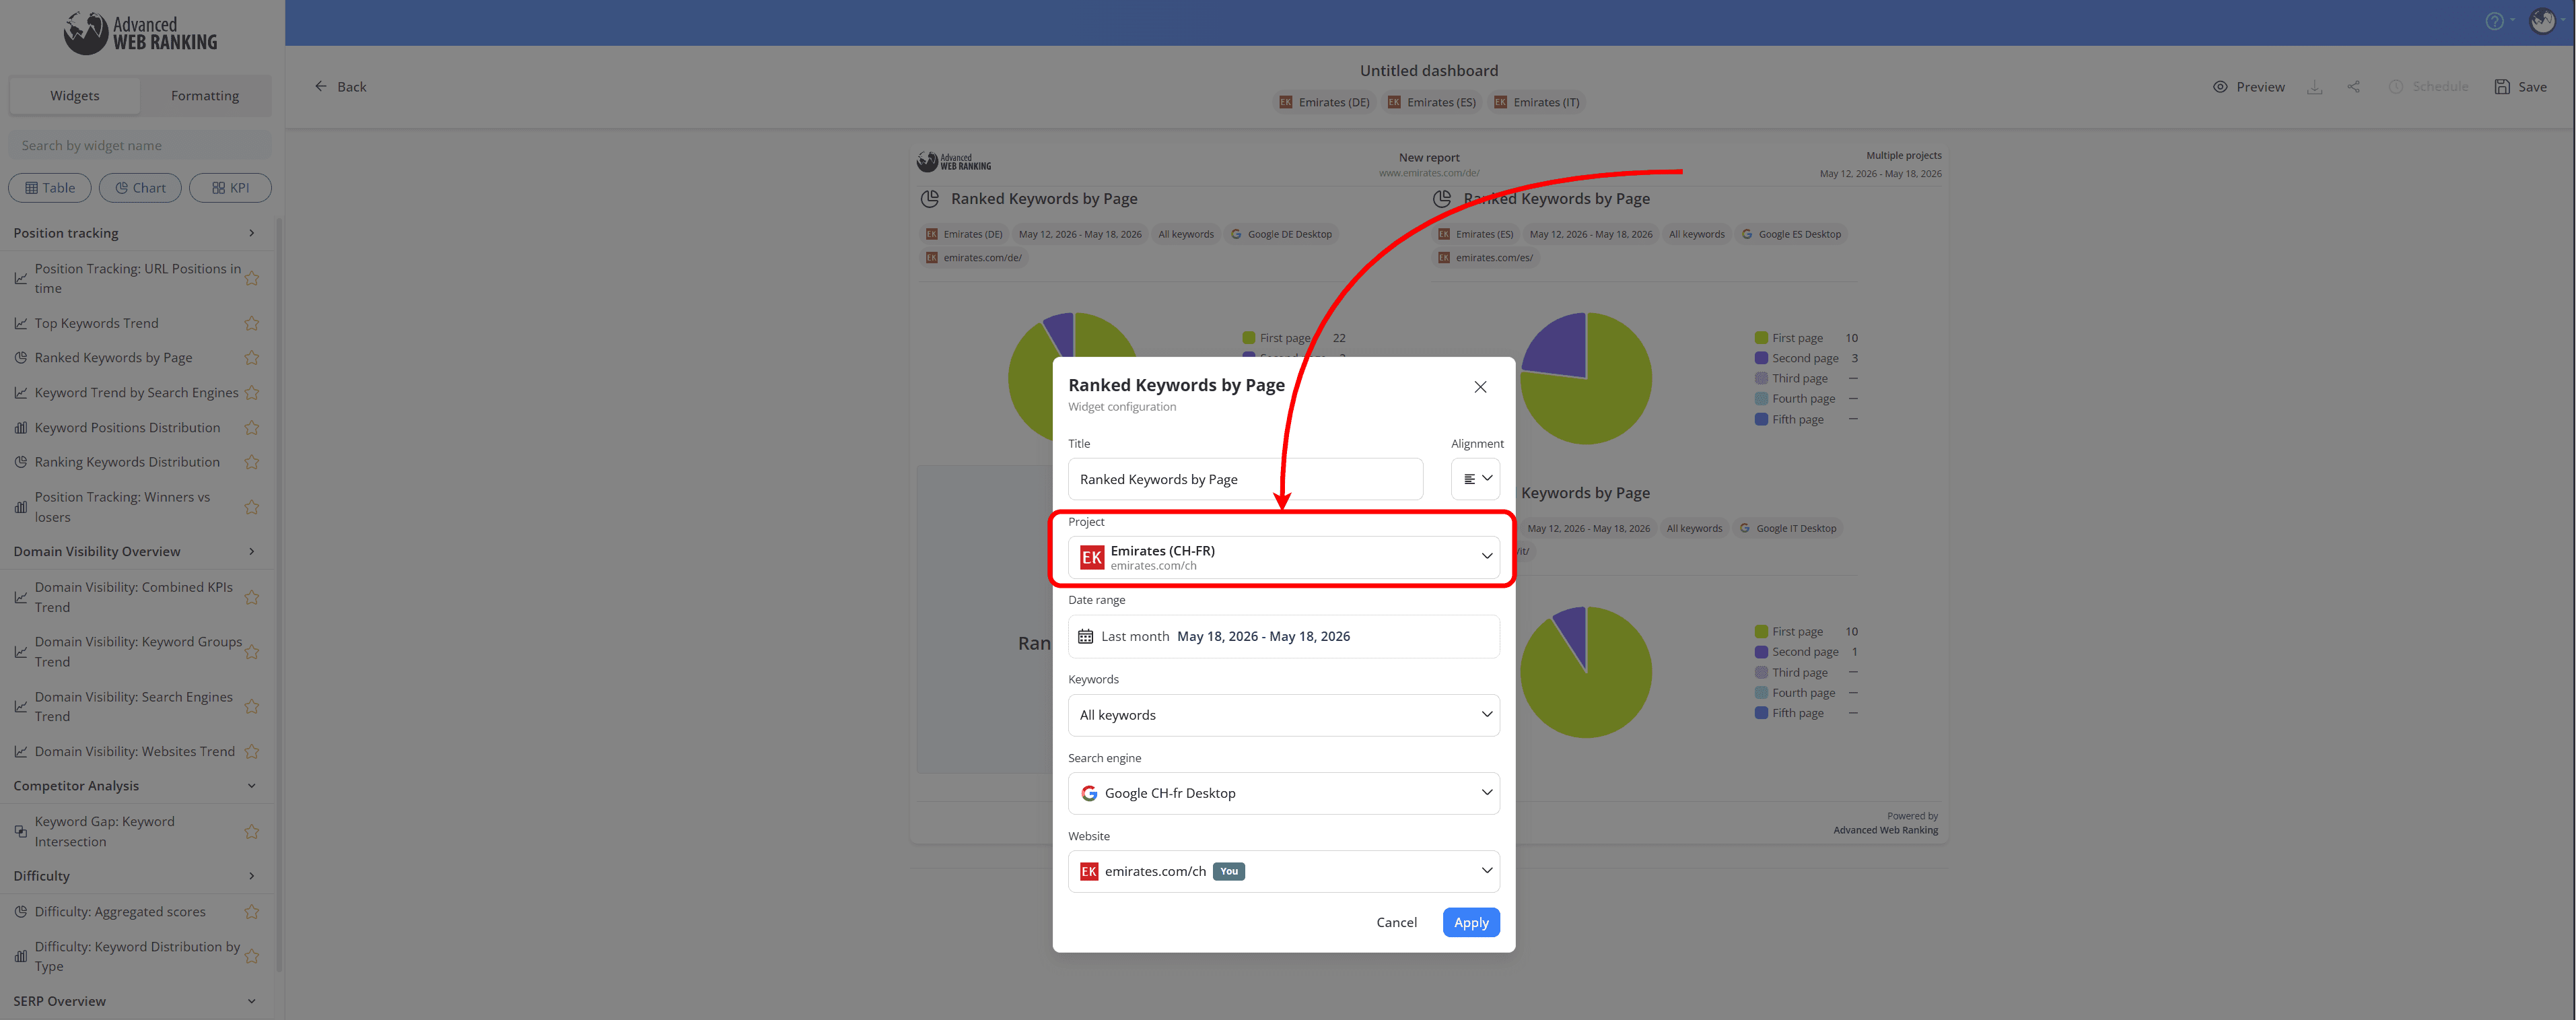Click the Apply button

1471,922
